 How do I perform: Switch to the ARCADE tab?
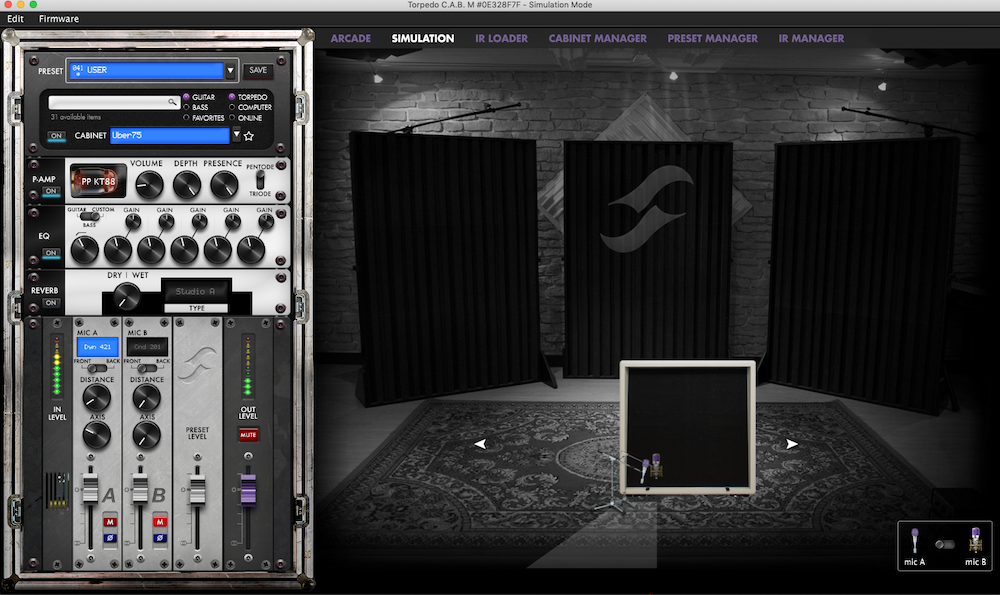coord(351,38)
